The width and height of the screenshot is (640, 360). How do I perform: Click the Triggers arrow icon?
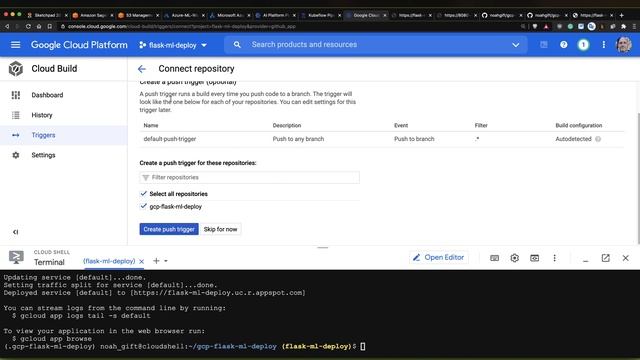tap(16, 135)
